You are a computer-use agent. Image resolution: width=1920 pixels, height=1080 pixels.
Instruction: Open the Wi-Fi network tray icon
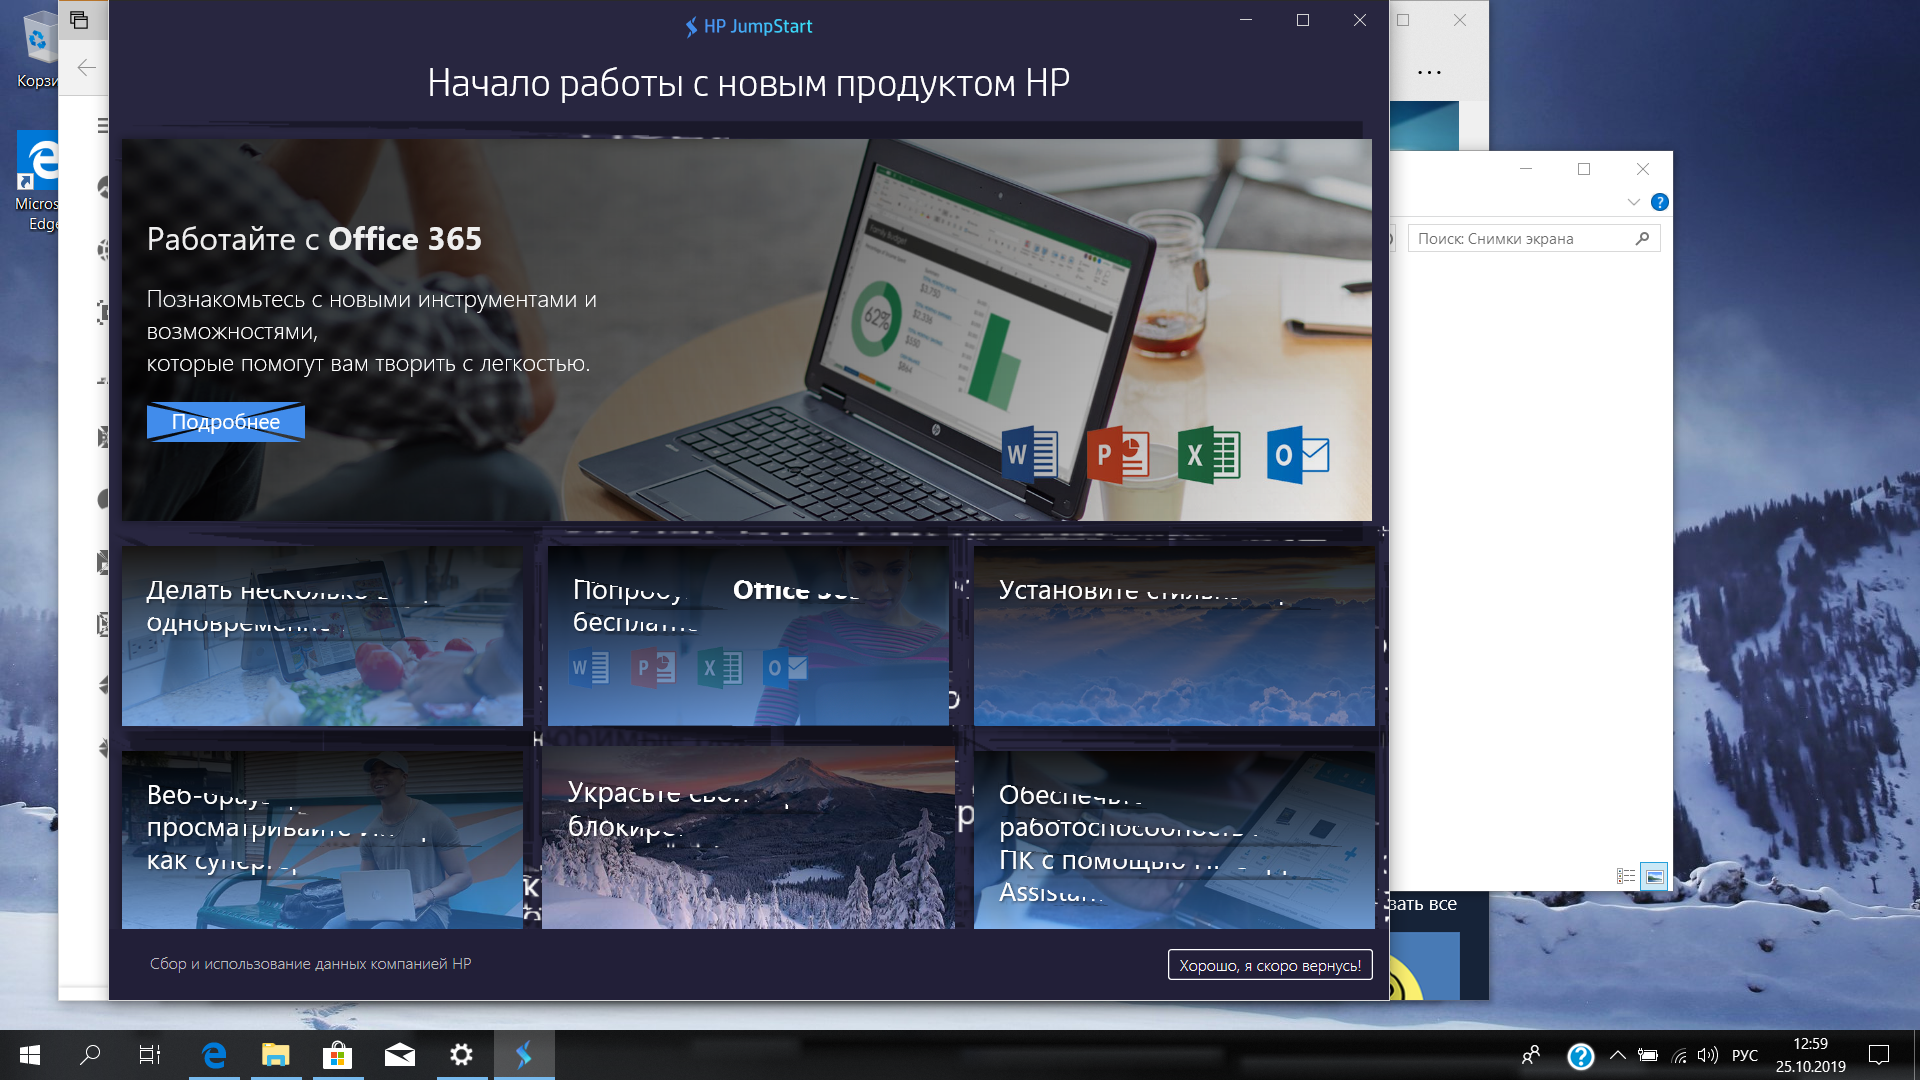click(1679, 1055)
